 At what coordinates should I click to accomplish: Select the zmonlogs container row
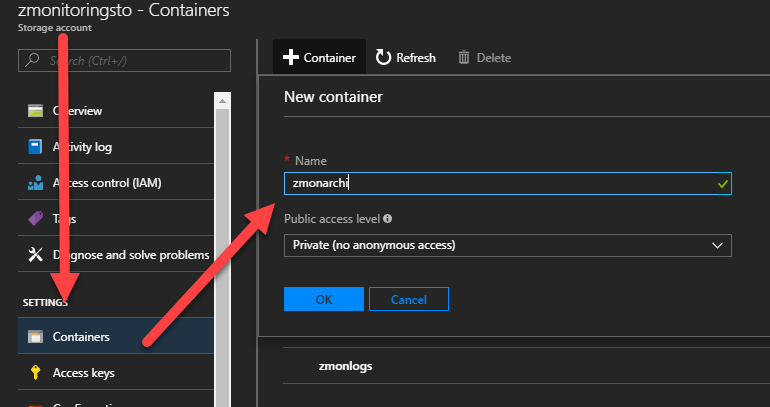526,366
